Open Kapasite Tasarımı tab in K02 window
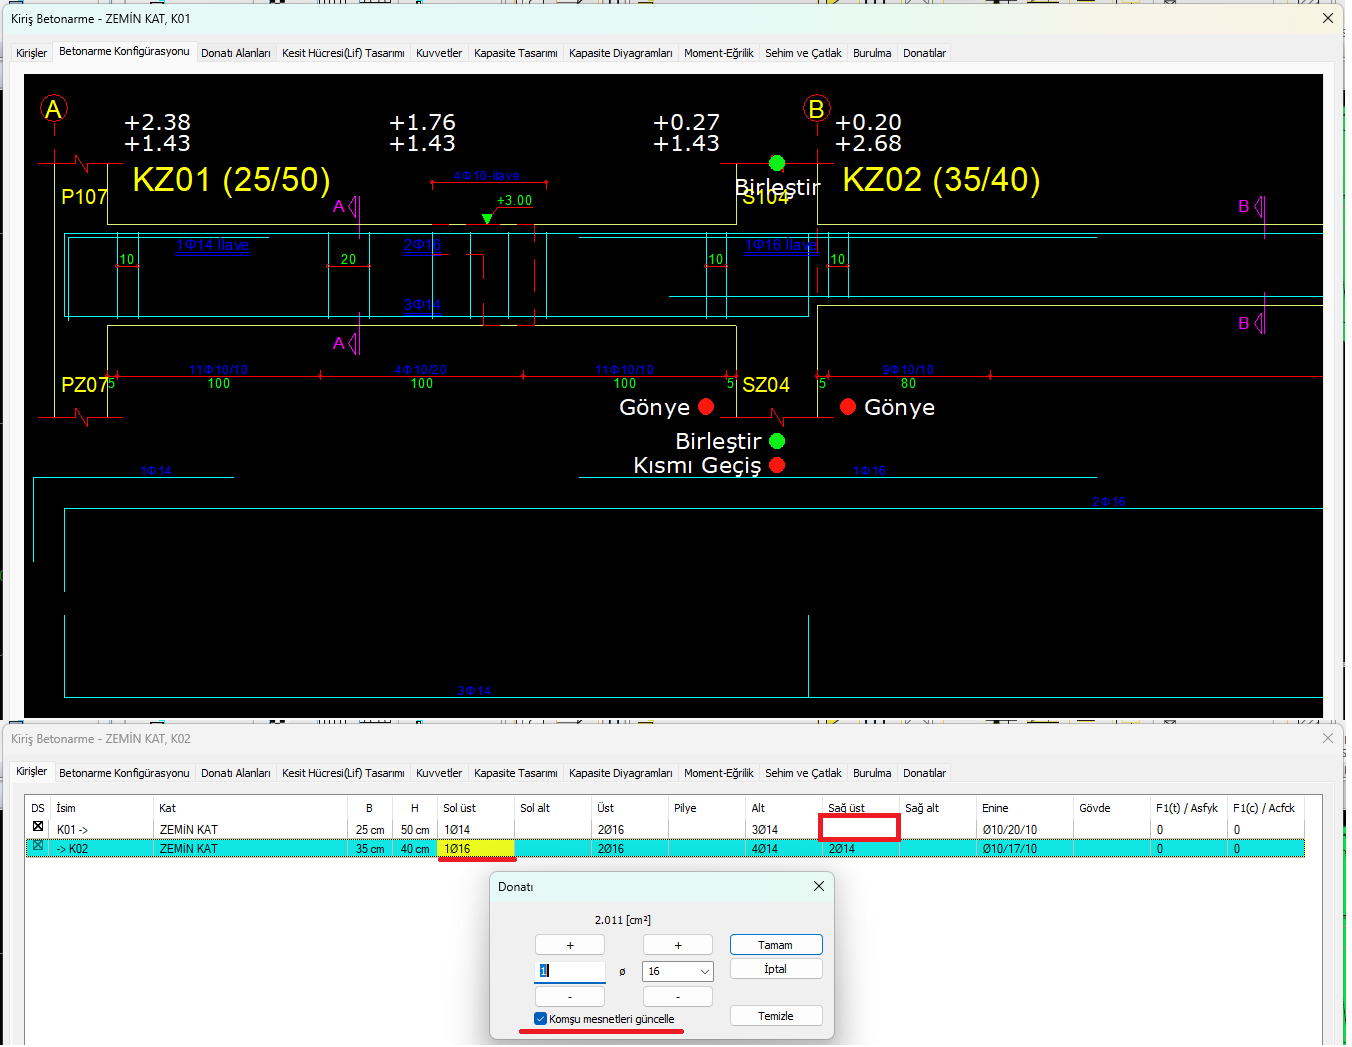Viewport: 1352px width, 1047px height. pos(516,773)
